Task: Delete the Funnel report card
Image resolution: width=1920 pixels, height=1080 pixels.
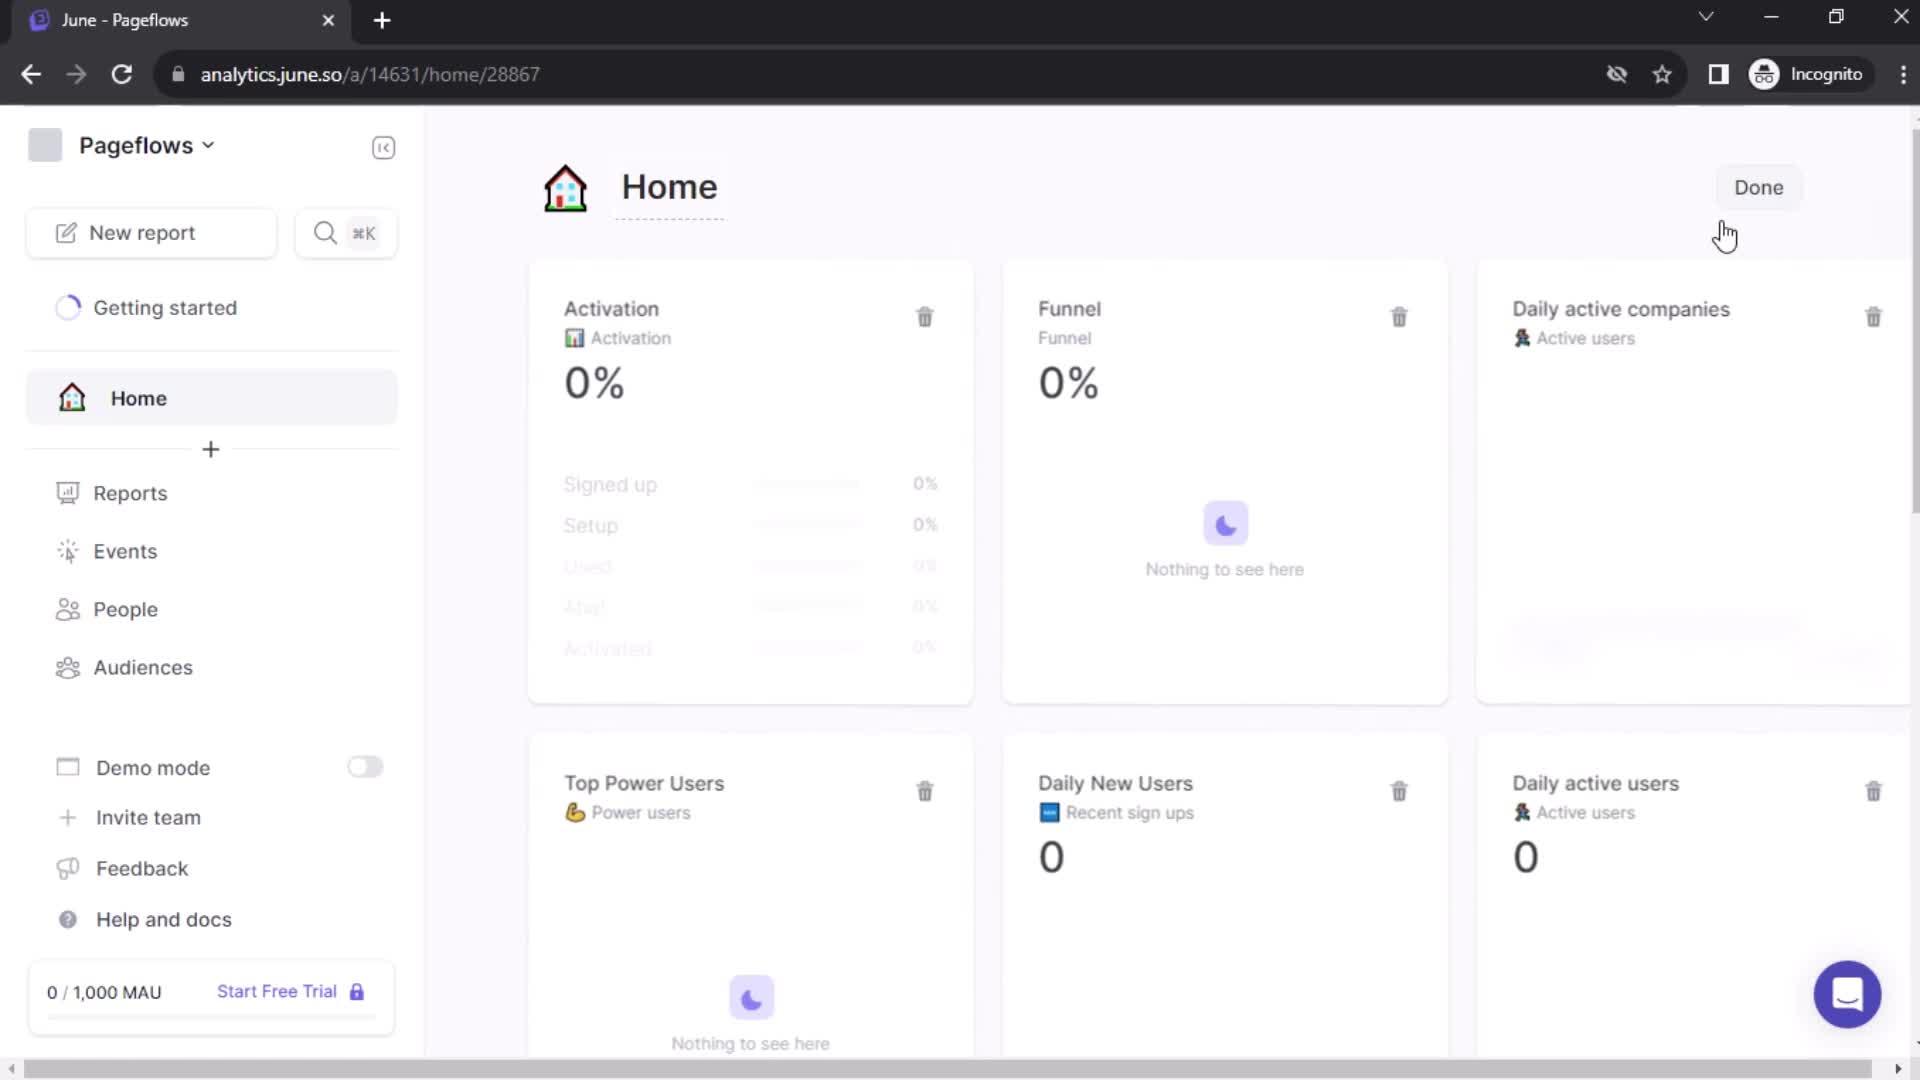Action: 1398,316
